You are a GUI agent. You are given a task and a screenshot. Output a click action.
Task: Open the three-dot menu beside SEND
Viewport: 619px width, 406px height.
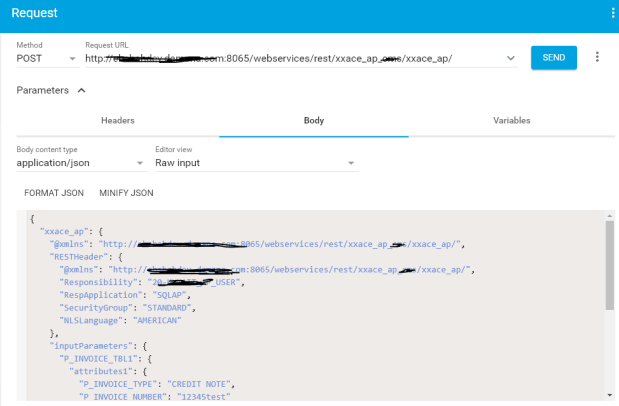click(597, 57)
